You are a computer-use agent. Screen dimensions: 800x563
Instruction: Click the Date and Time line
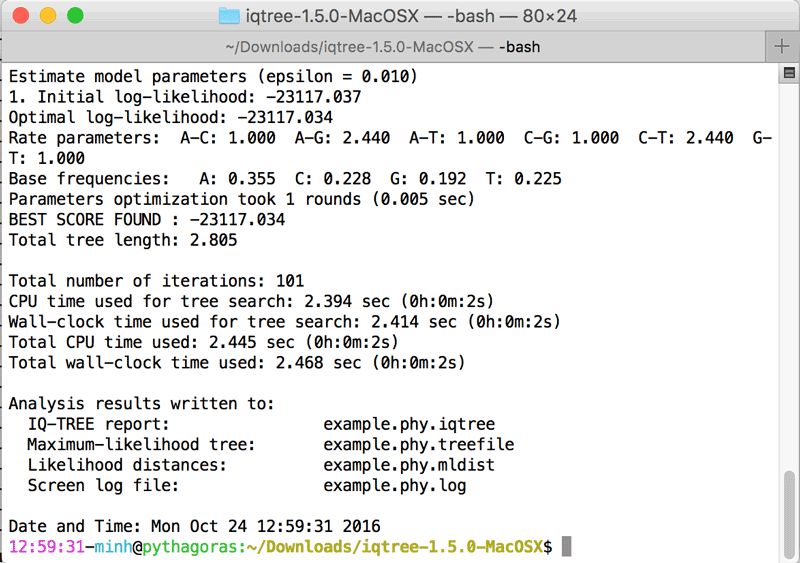pos(194,526)
